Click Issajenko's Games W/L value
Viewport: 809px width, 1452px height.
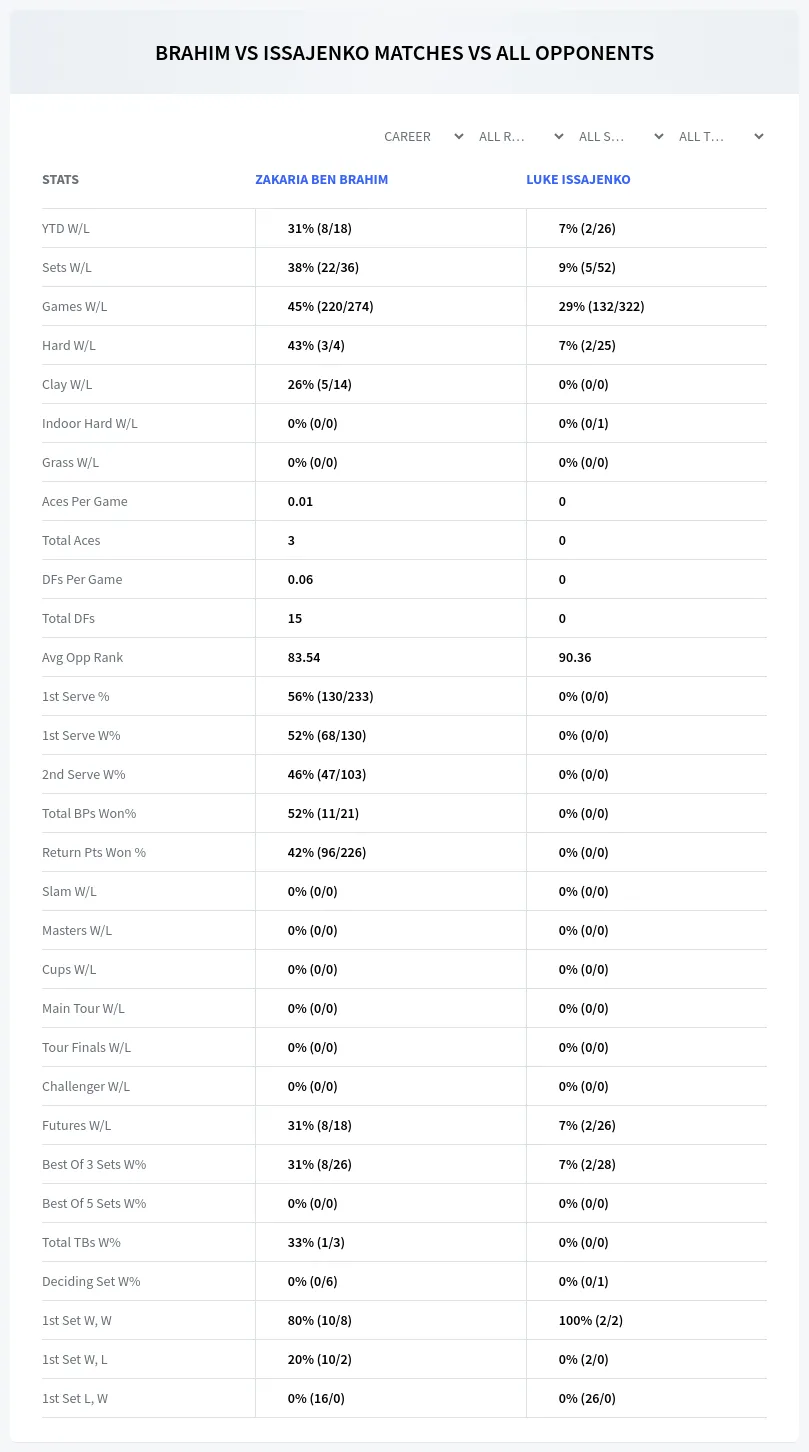(601, 306)
